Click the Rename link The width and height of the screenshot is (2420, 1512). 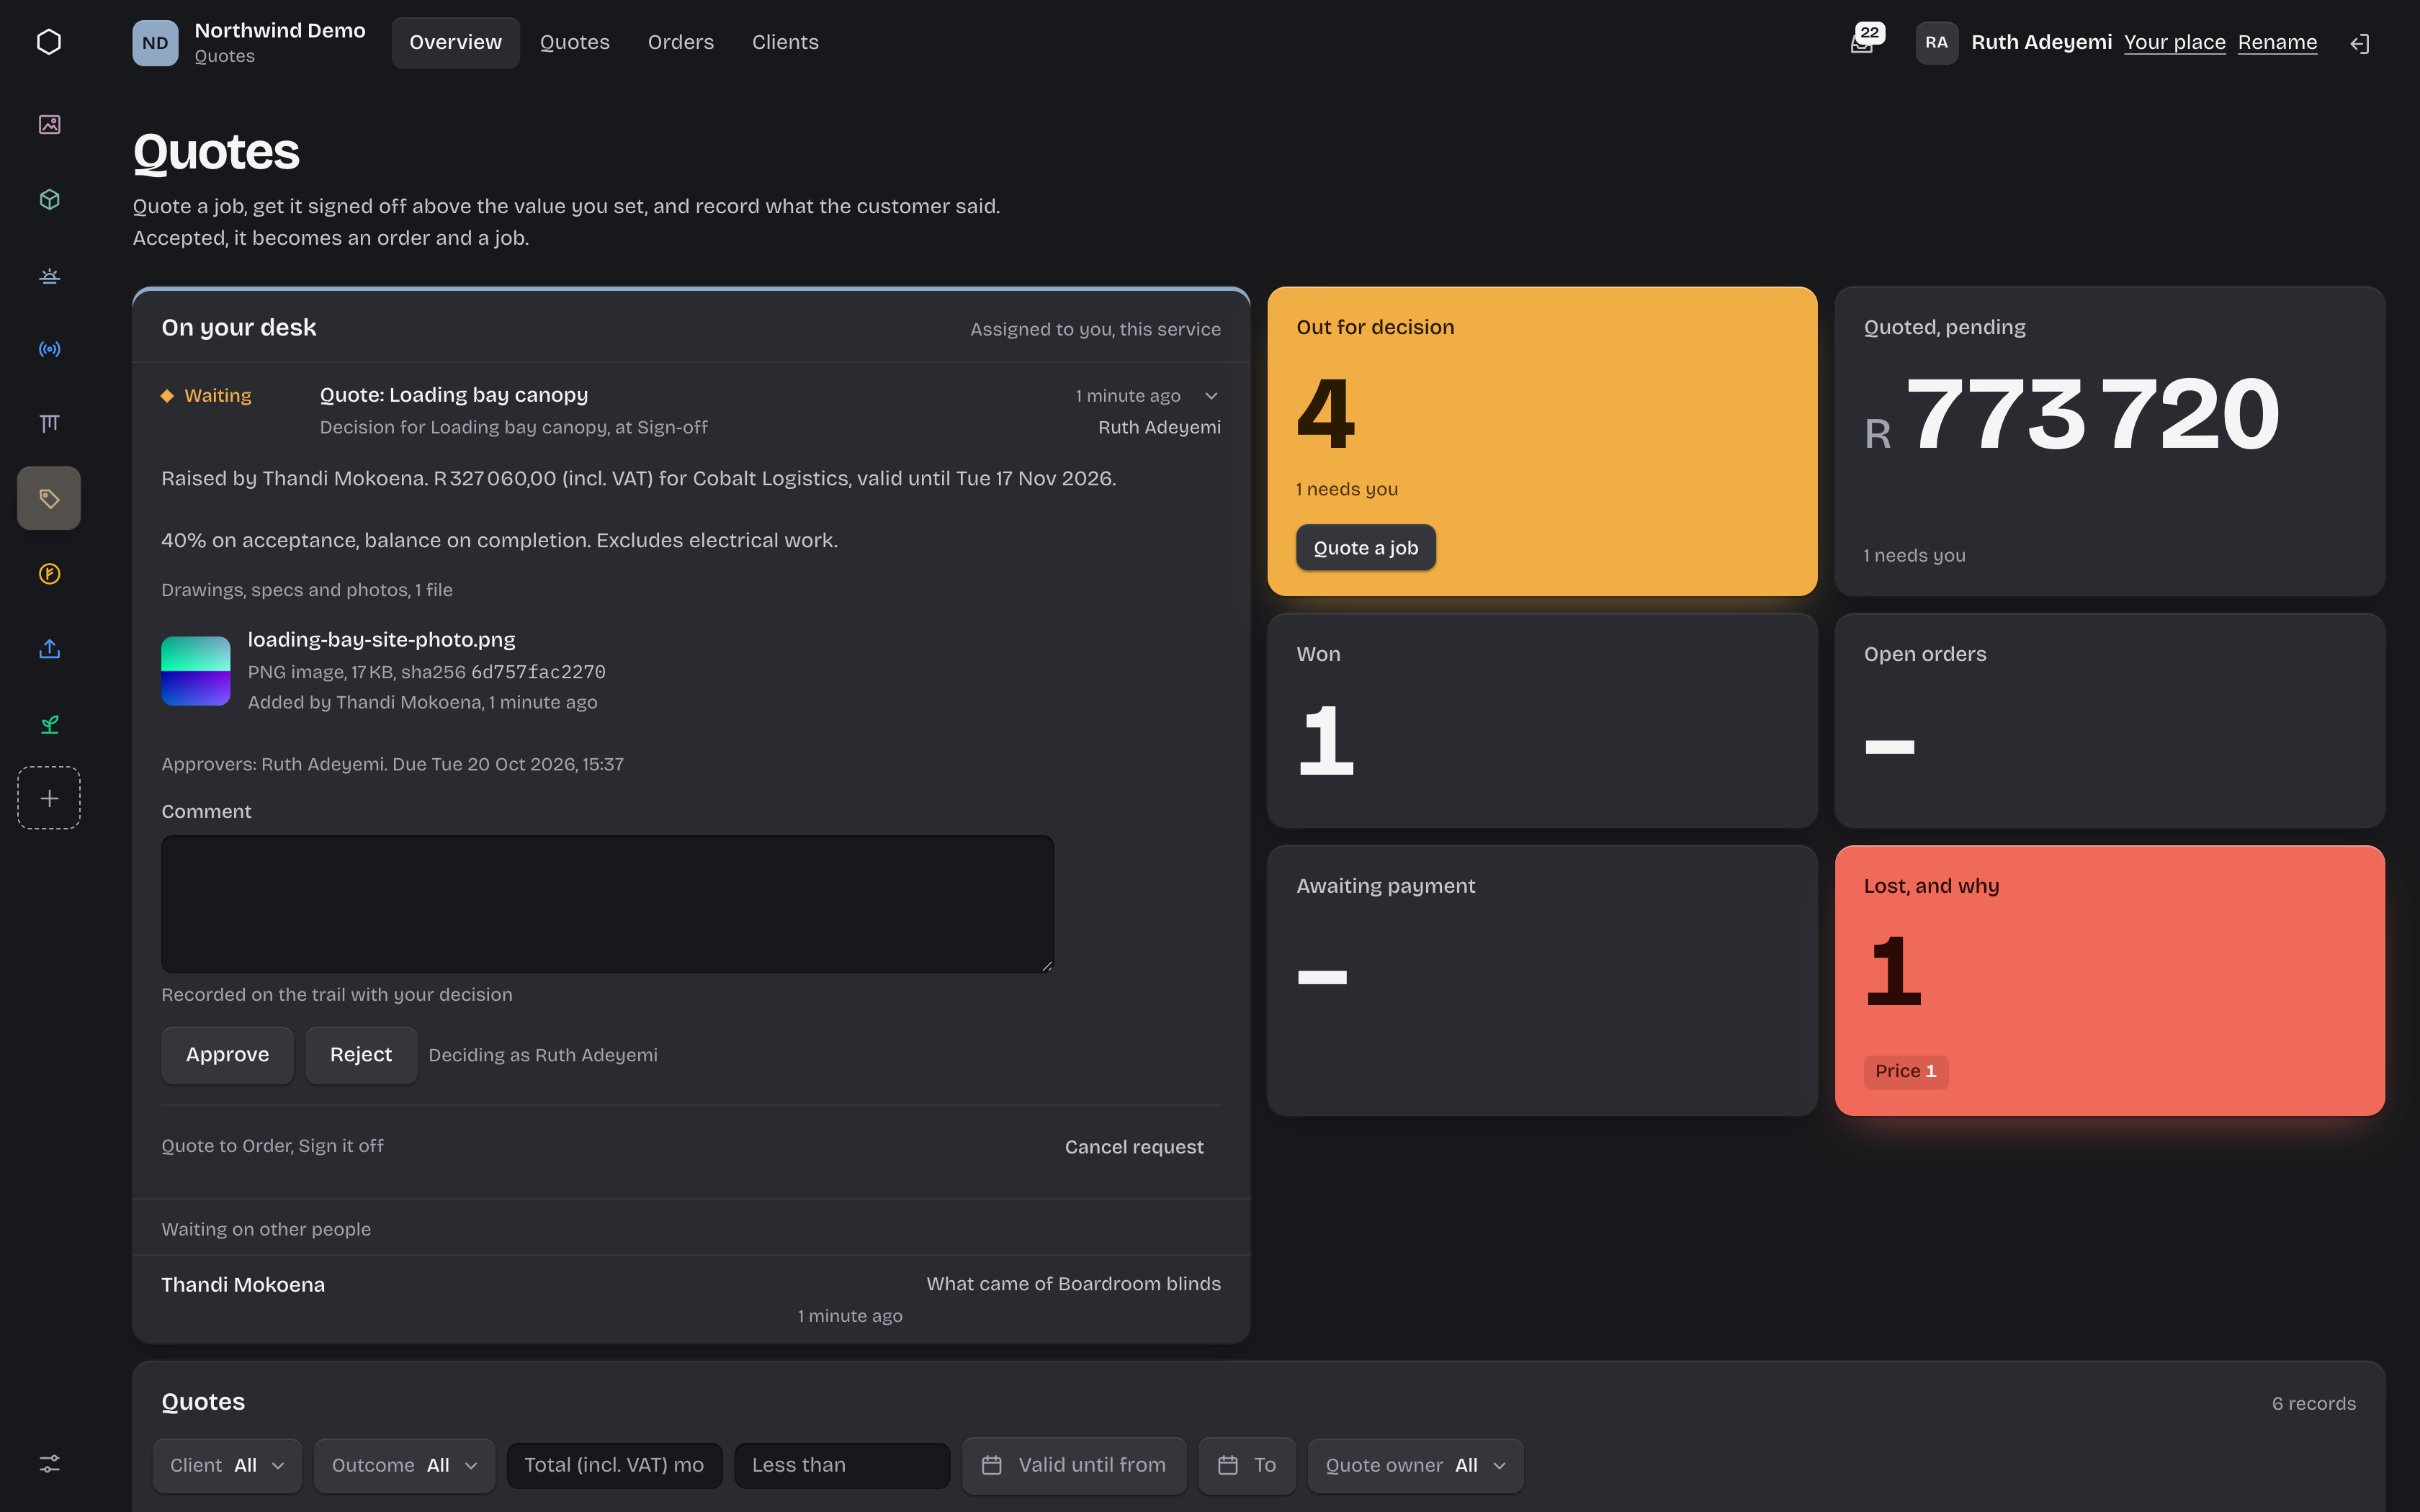tap(2277, 42)
